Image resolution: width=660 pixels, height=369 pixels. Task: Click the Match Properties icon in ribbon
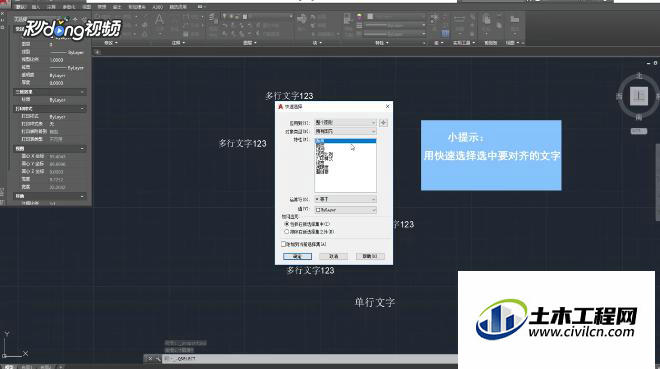tap(347, 19)
